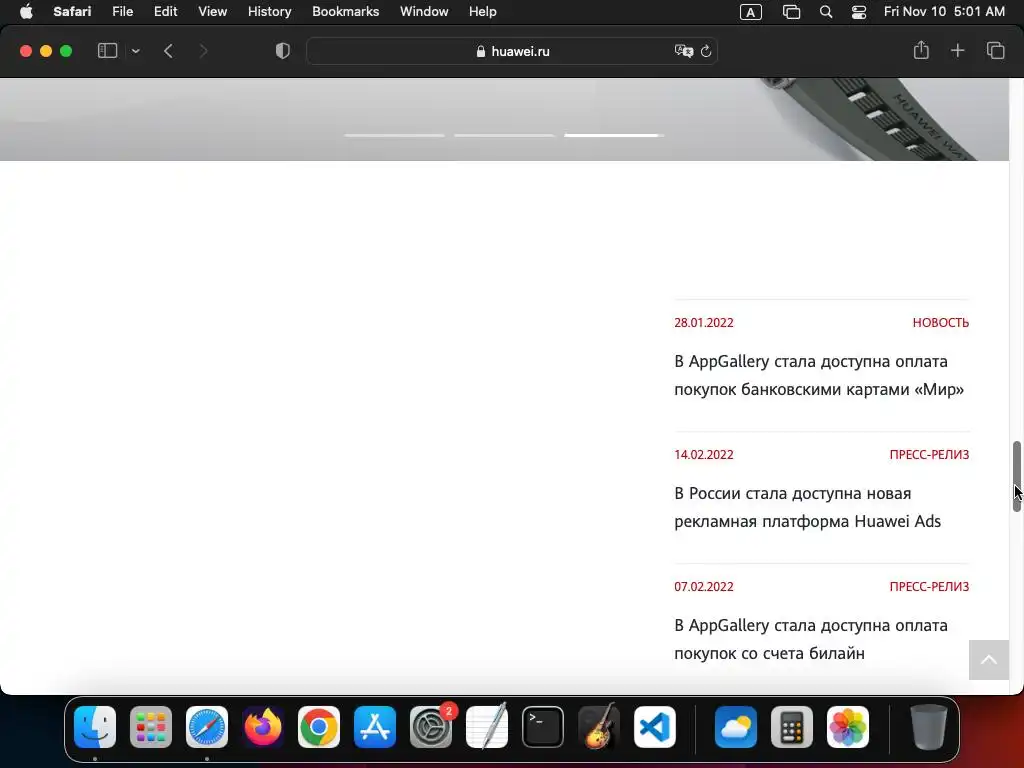Open the privacy report shield icon
Screen dimensions: 1024x768
(283, 51)
